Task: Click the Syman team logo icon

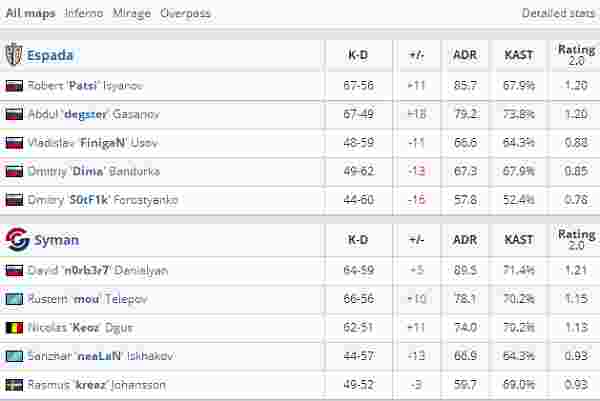Action: pos(15,240)
